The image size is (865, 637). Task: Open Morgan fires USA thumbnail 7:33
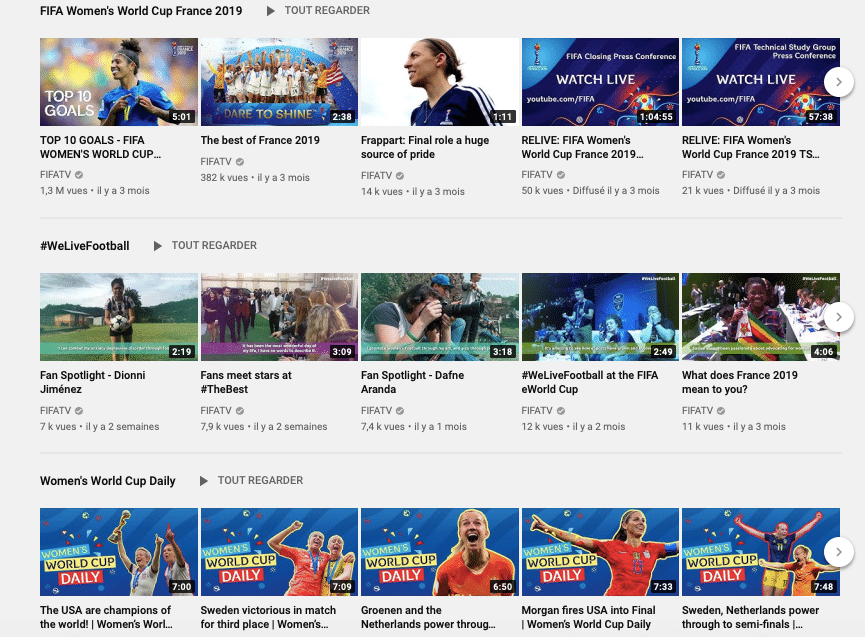tap(600, 552)
